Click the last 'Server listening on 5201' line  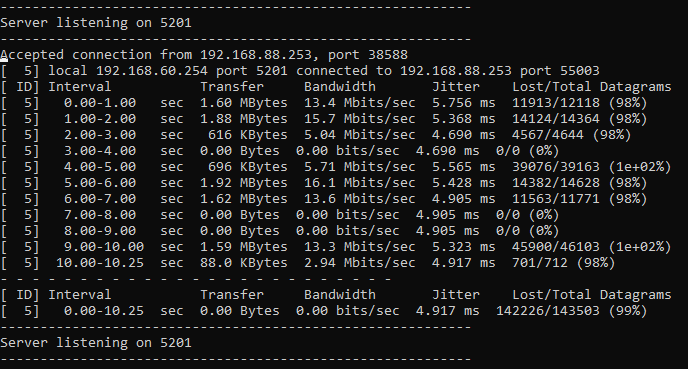[x=96, y=343]
